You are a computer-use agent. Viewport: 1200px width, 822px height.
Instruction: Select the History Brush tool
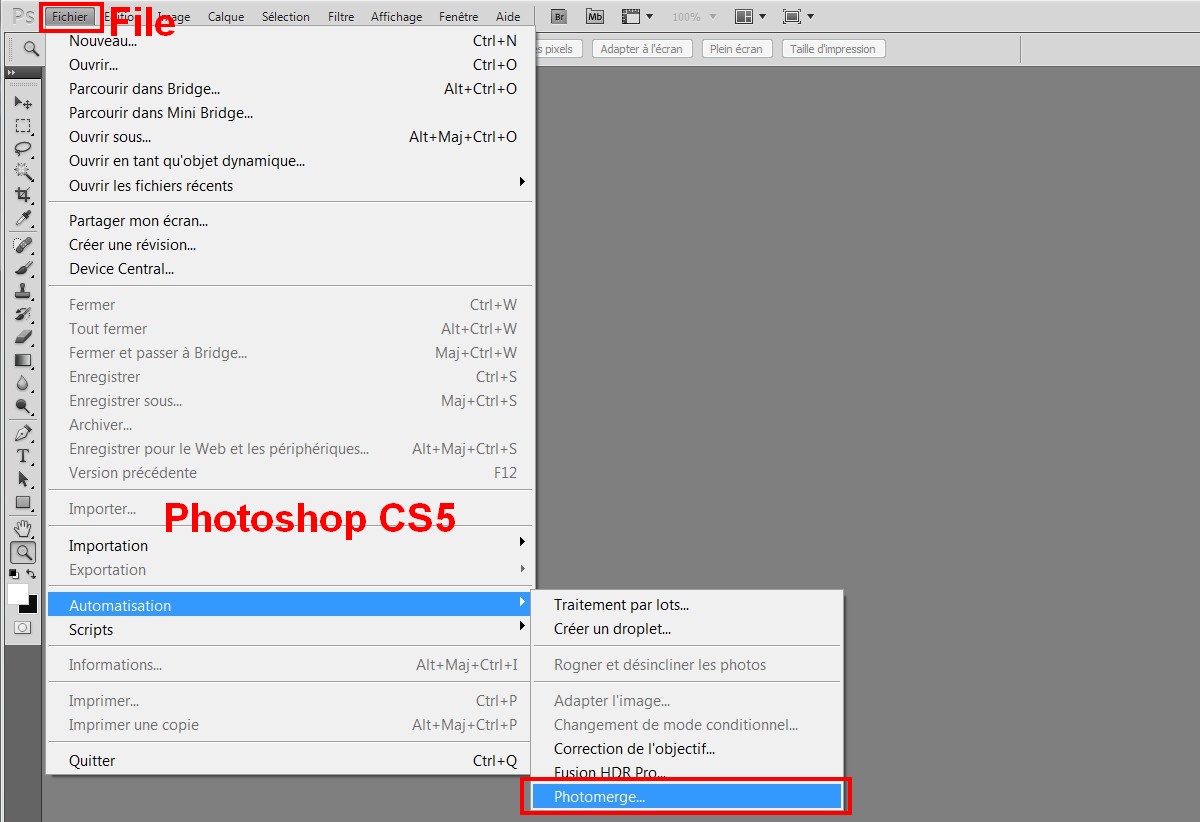click(x=23, y=314)
